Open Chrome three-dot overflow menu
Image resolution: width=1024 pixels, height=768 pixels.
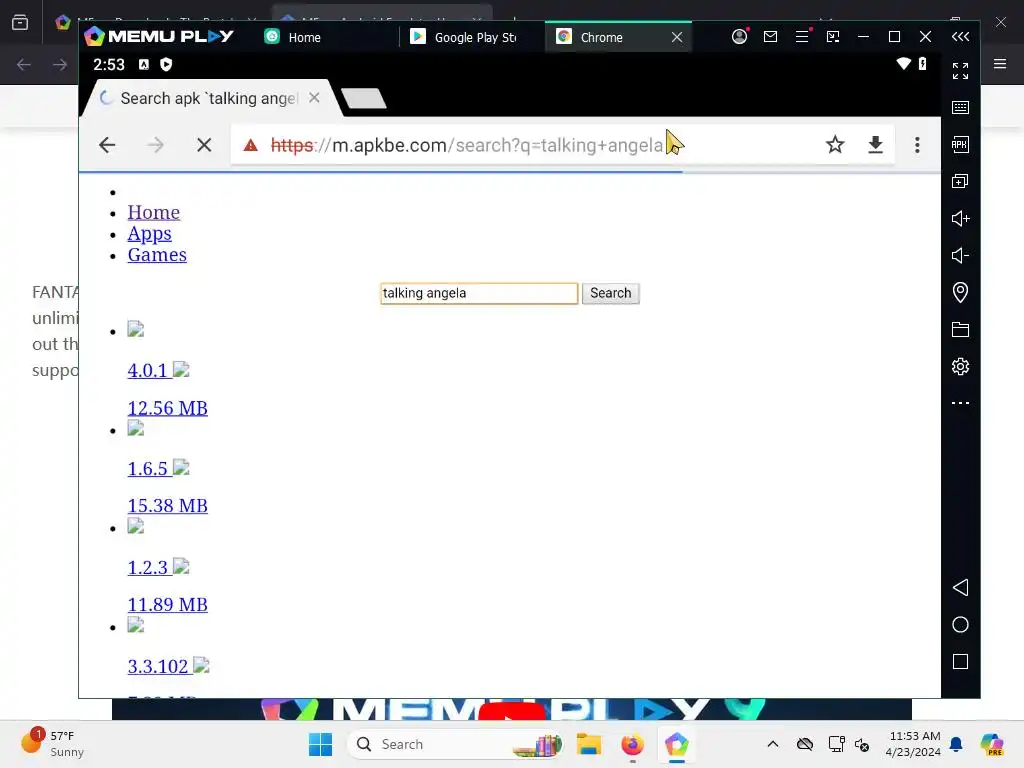(x=917, y=144)
